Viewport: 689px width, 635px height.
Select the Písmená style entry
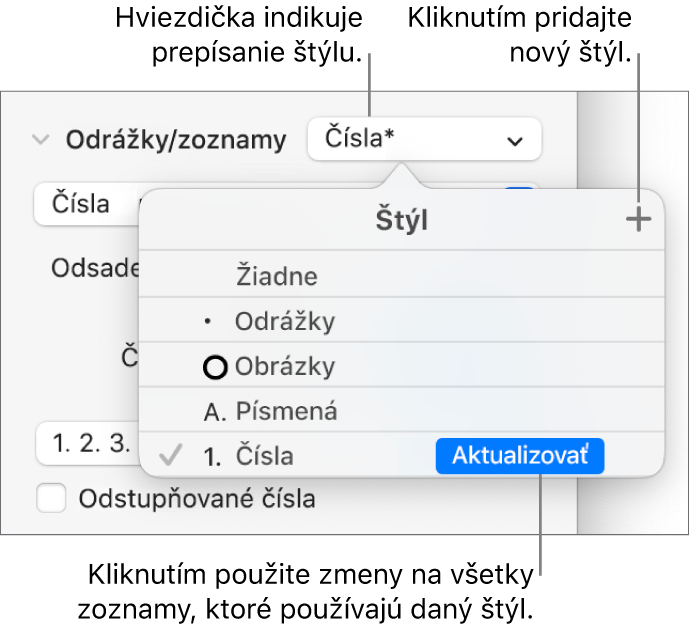pos(287,411)
